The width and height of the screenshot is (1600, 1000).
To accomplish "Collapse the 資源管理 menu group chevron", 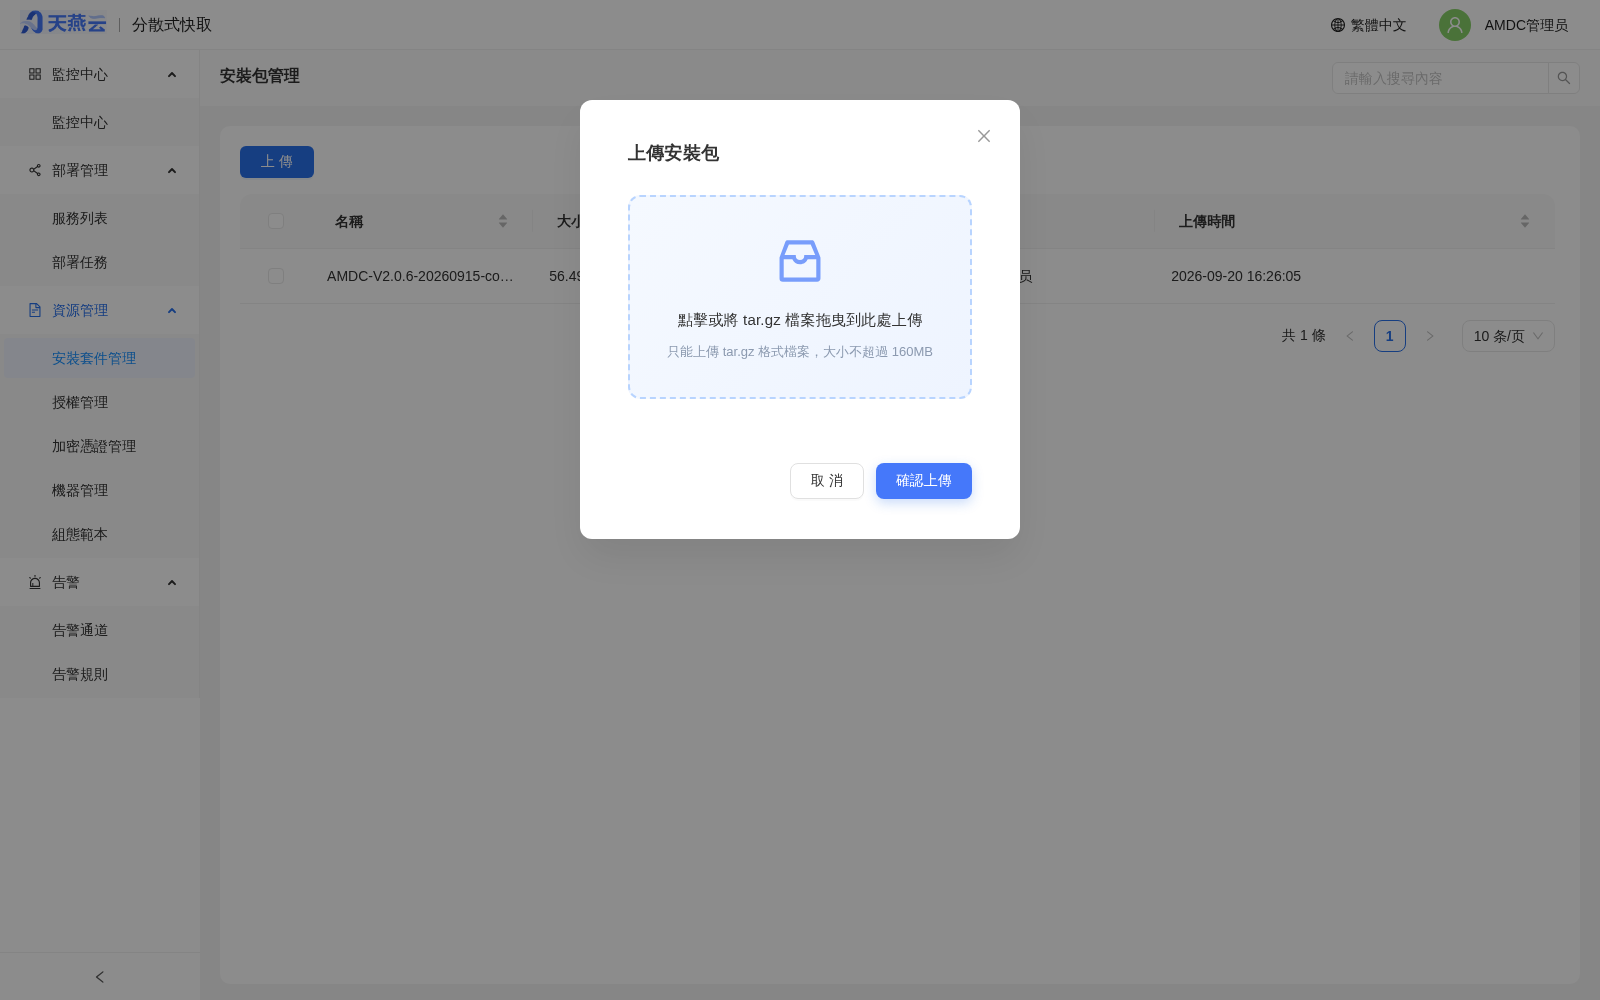I will point(172,311).
